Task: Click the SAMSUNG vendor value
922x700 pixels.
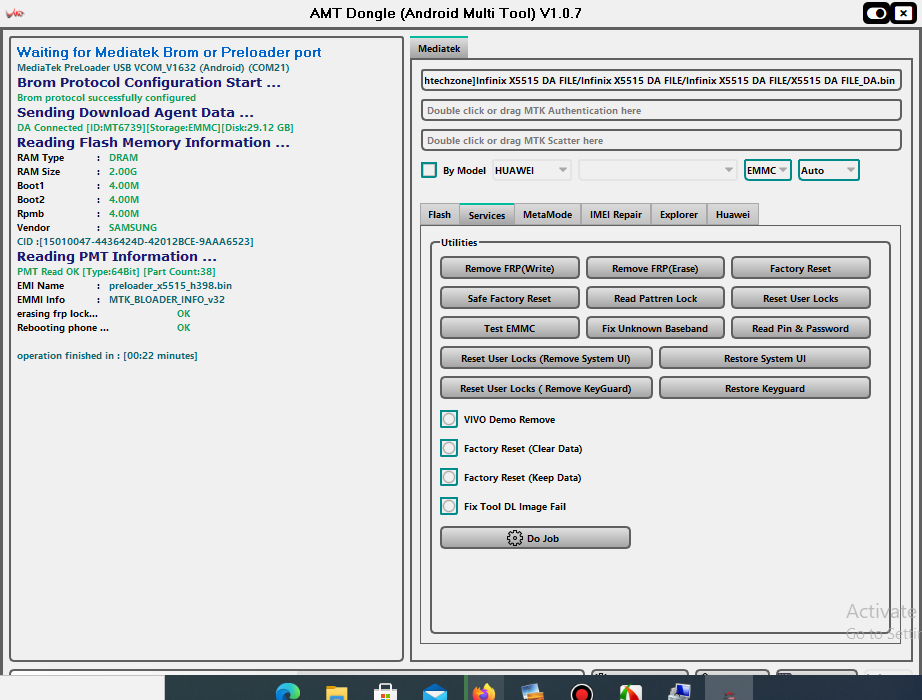Action: coord(133,228)
